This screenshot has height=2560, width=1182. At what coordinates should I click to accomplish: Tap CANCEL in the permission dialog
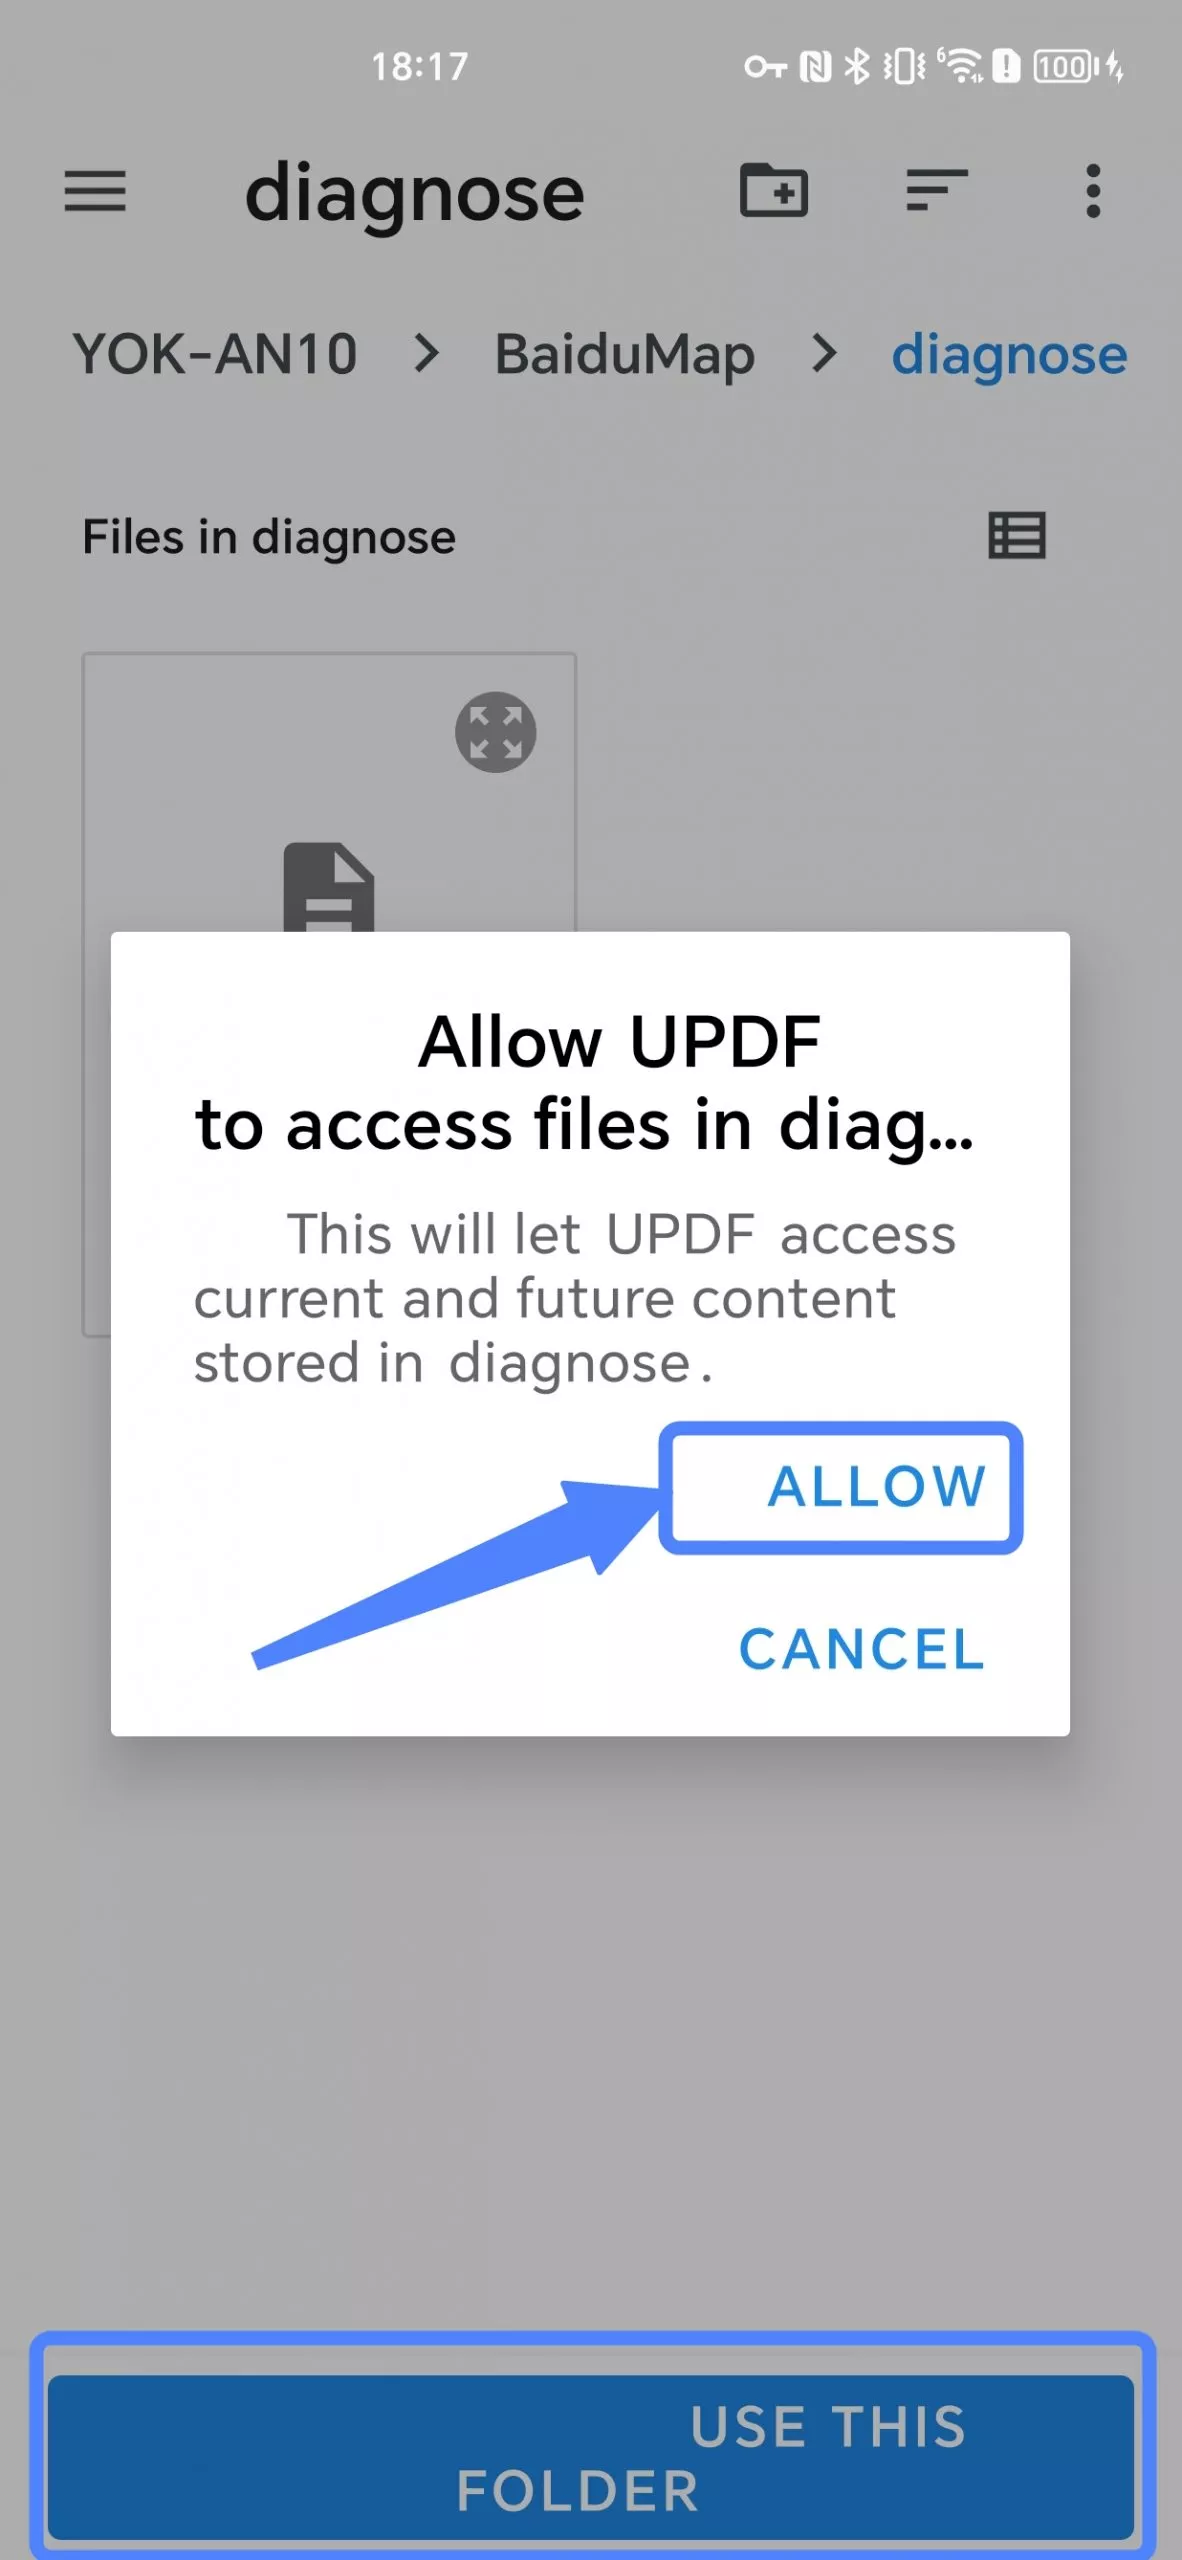click(861, 1649)
